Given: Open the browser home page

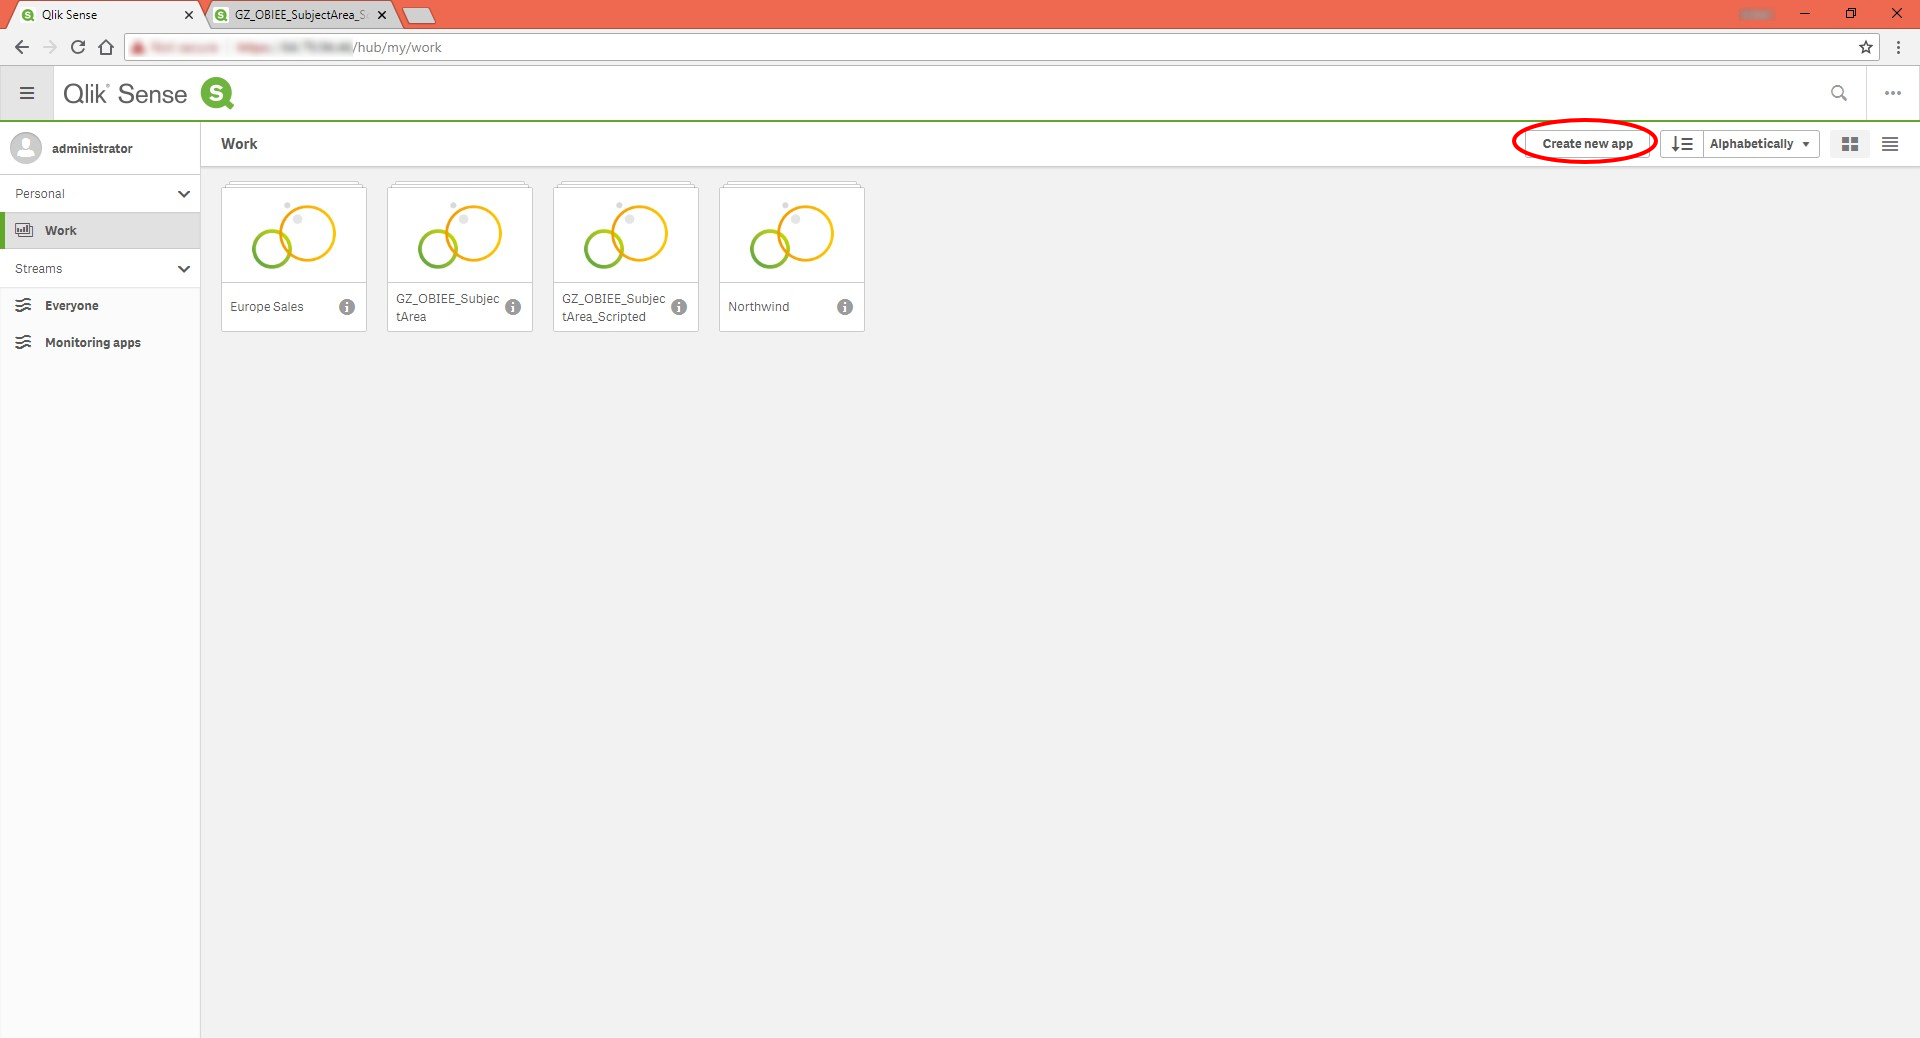Looking at the screenshot, I should click(x=106, y=47).
